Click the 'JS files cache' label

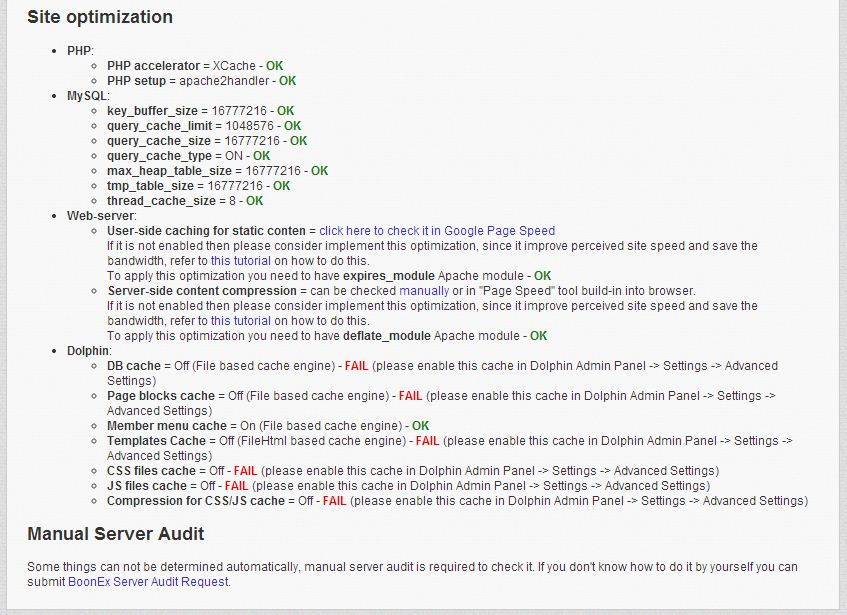pos(147,486)
